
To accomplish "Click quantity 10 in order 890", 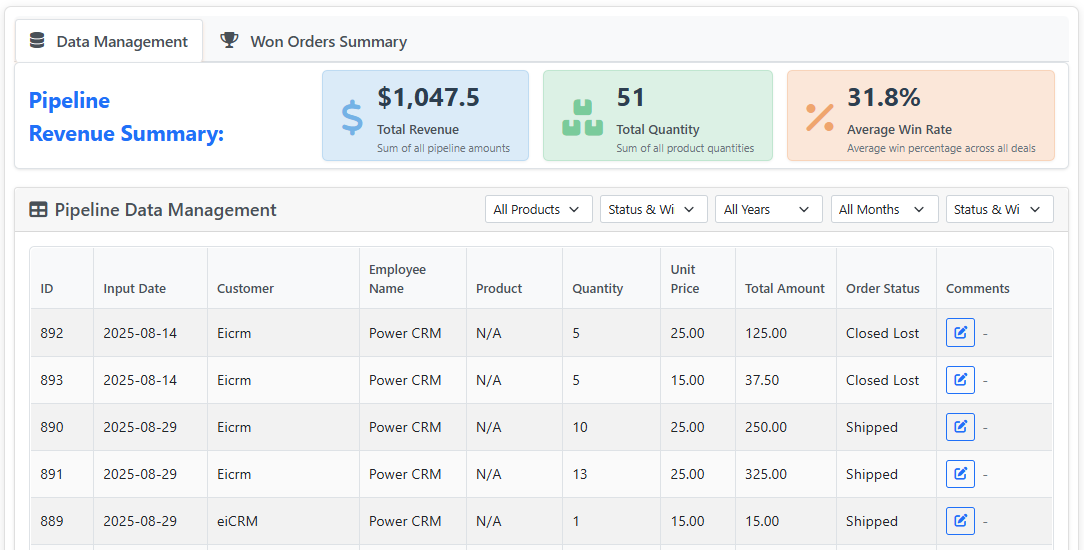I will pos(579,427).
